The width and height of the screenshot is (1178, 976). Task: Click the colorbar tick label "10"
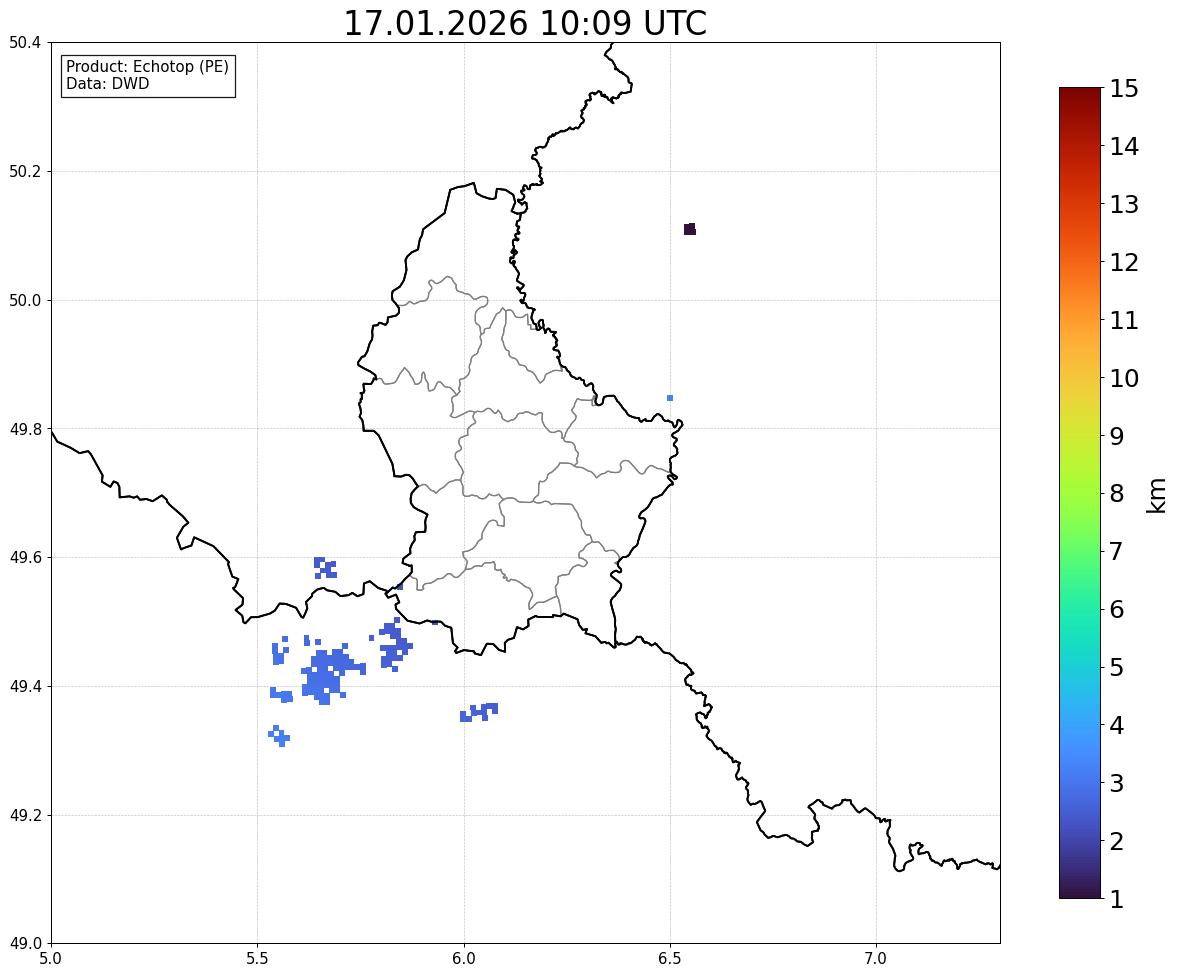pos(1124,378)
